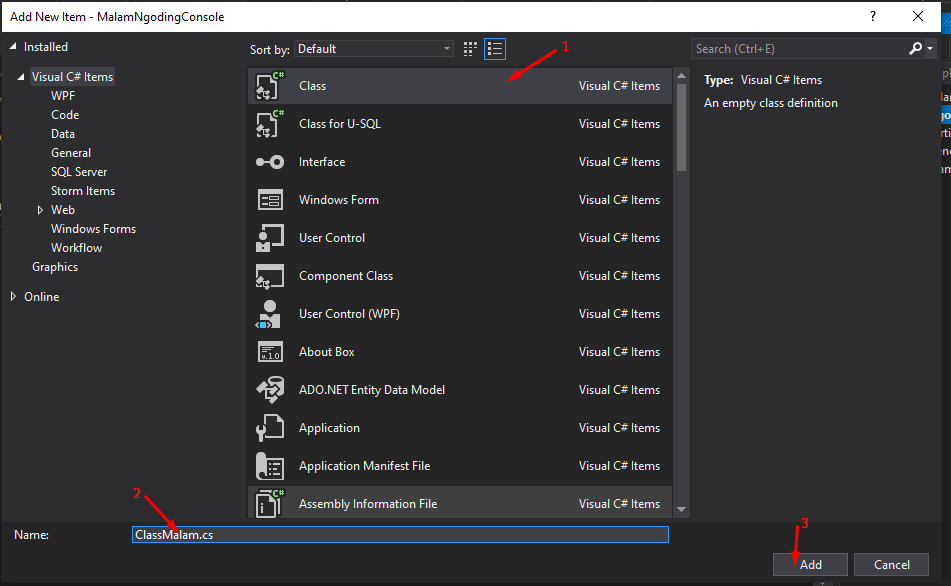Select the Storm Items category
The image size is (951, 586).
(x=82, y=191)
